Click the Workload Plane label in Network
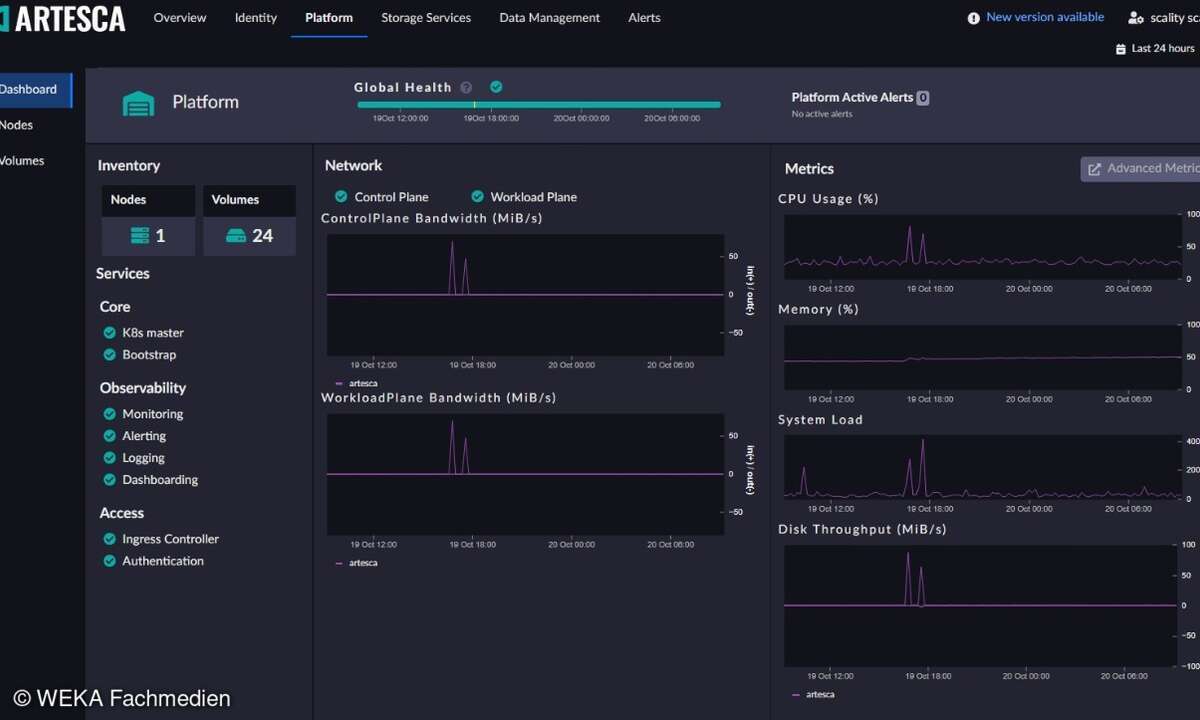Screen dimensions: 1200x720 (x=533, y=197)
